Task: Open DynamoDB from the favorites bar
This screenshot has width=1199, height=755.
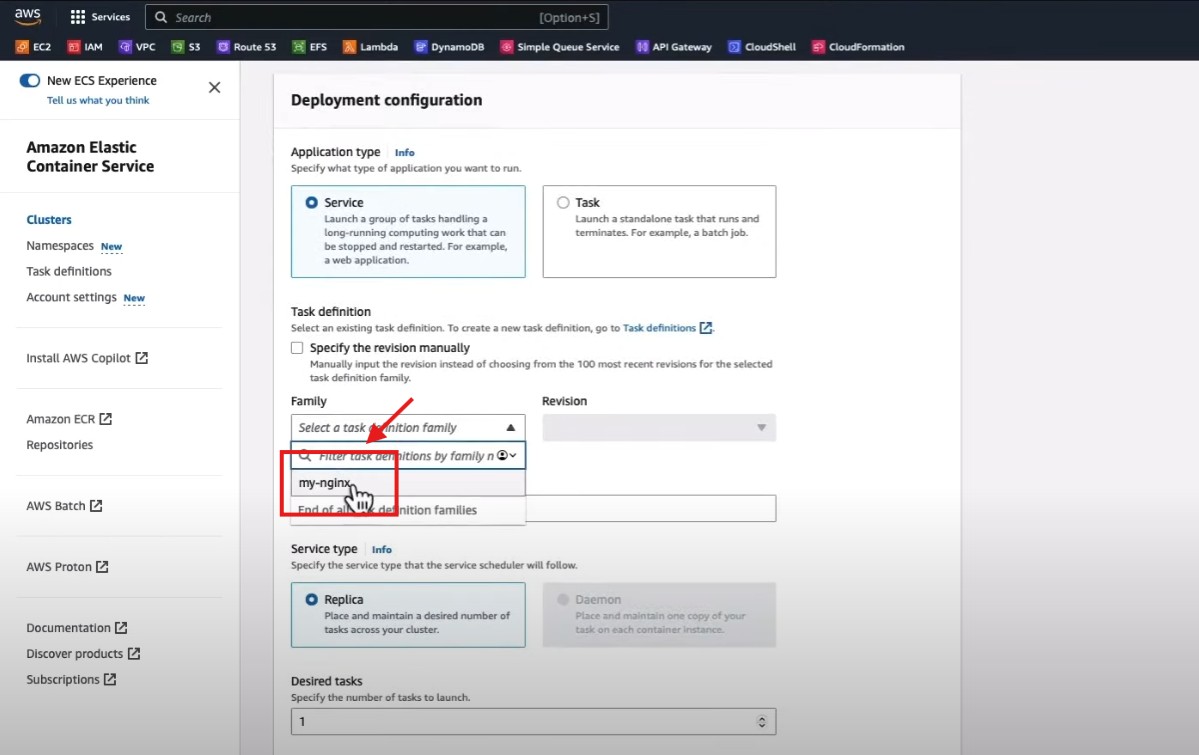Action: click(449, 47)
